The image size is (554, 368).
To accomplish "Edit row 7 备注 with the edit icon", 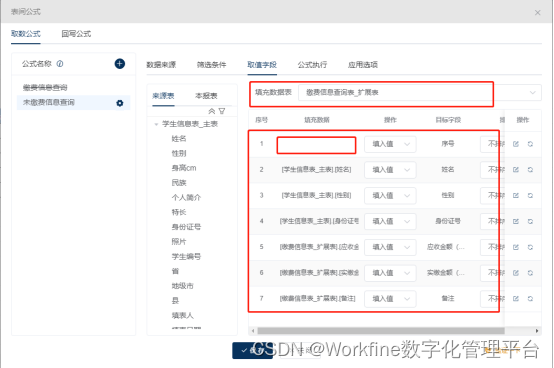I will click(516, 299).
